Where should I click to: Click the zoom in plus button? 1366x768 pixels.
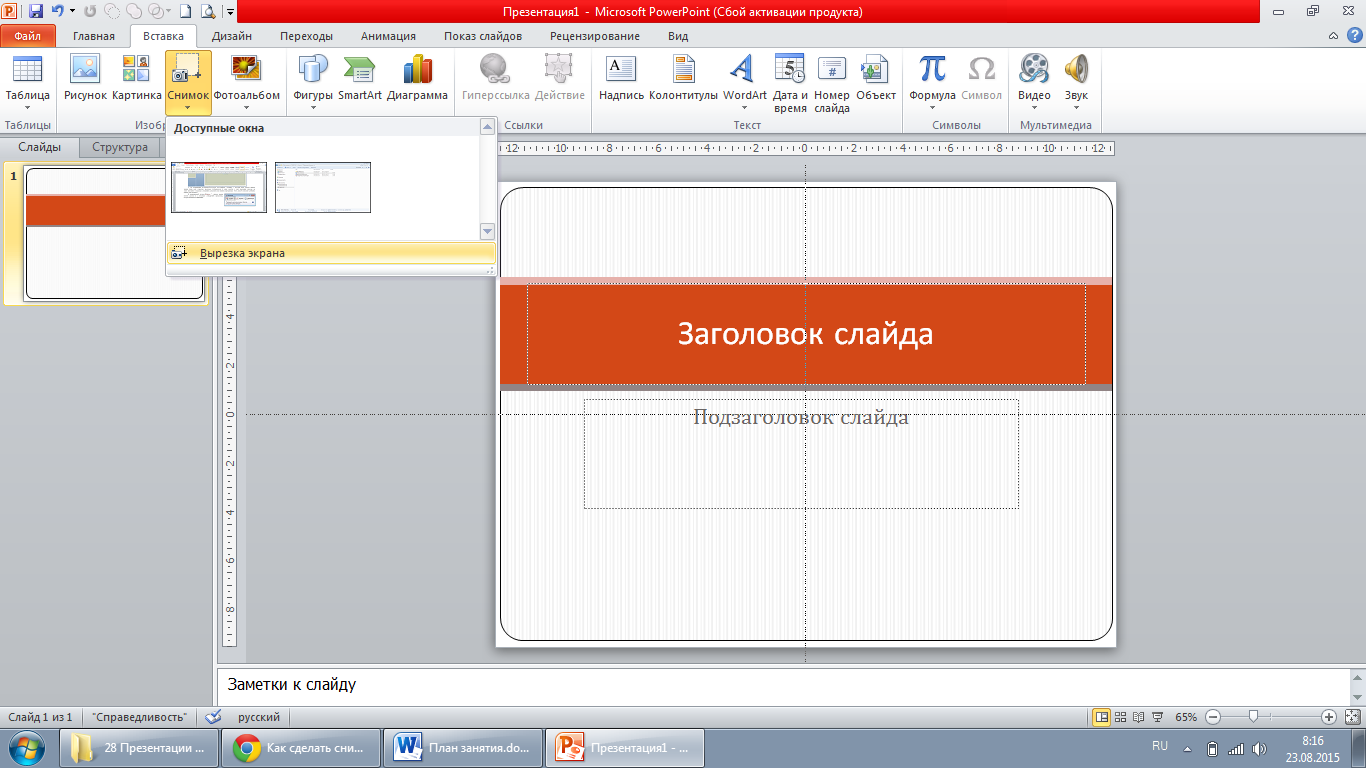1328,717
